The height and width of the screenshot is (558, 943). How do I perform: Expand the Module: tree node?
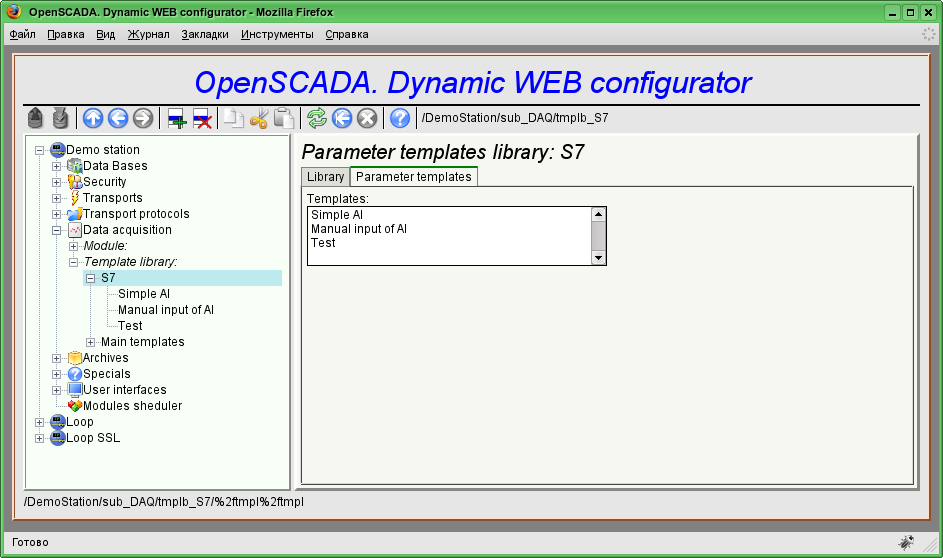tap(73, 247)
